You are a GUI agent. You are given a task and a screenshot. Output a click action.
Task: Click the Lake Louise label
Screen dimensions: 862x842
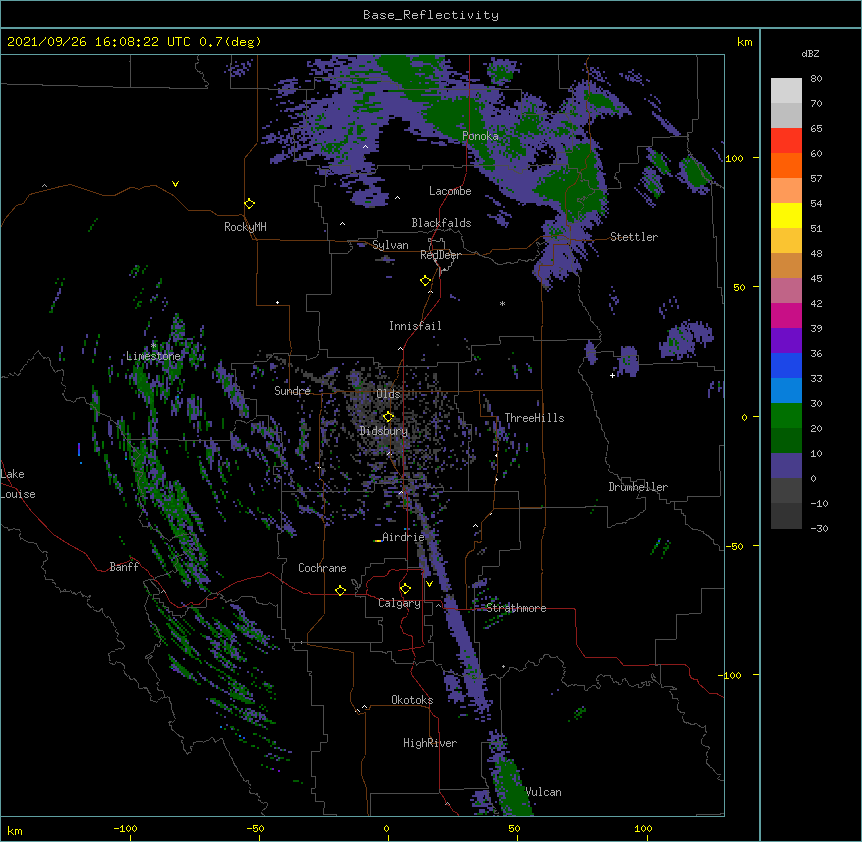[18, 484]
